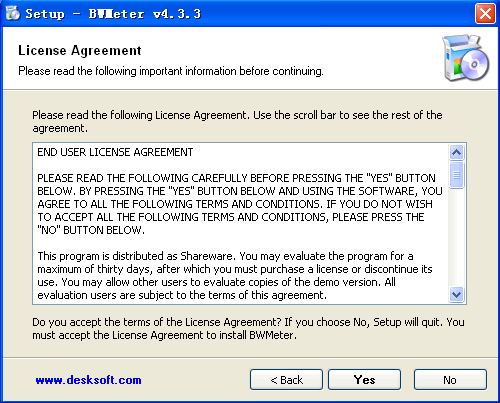Close the Setup window with the X button
This screenshot has width=500, height=403.
pyautogui.click(x=485, y=14)
